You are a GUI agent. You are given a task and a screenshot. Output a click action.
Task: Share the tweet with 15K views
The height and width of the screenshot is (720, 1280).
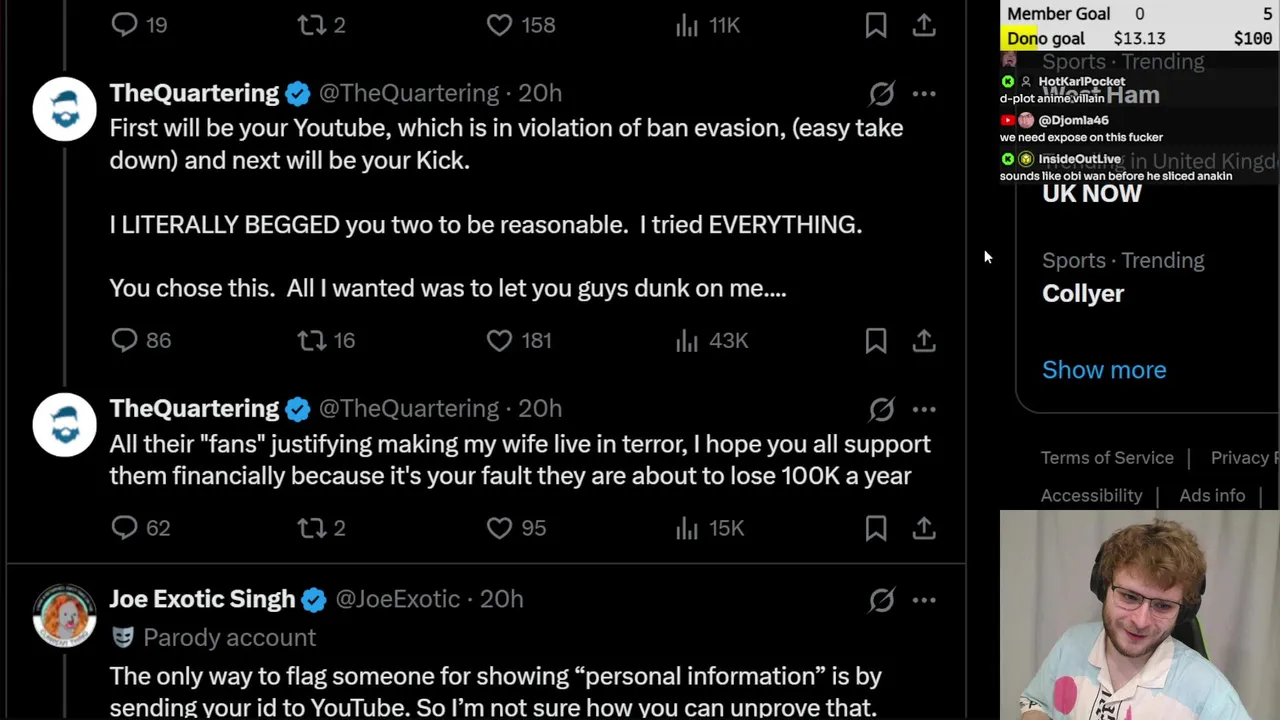[924, 528]
